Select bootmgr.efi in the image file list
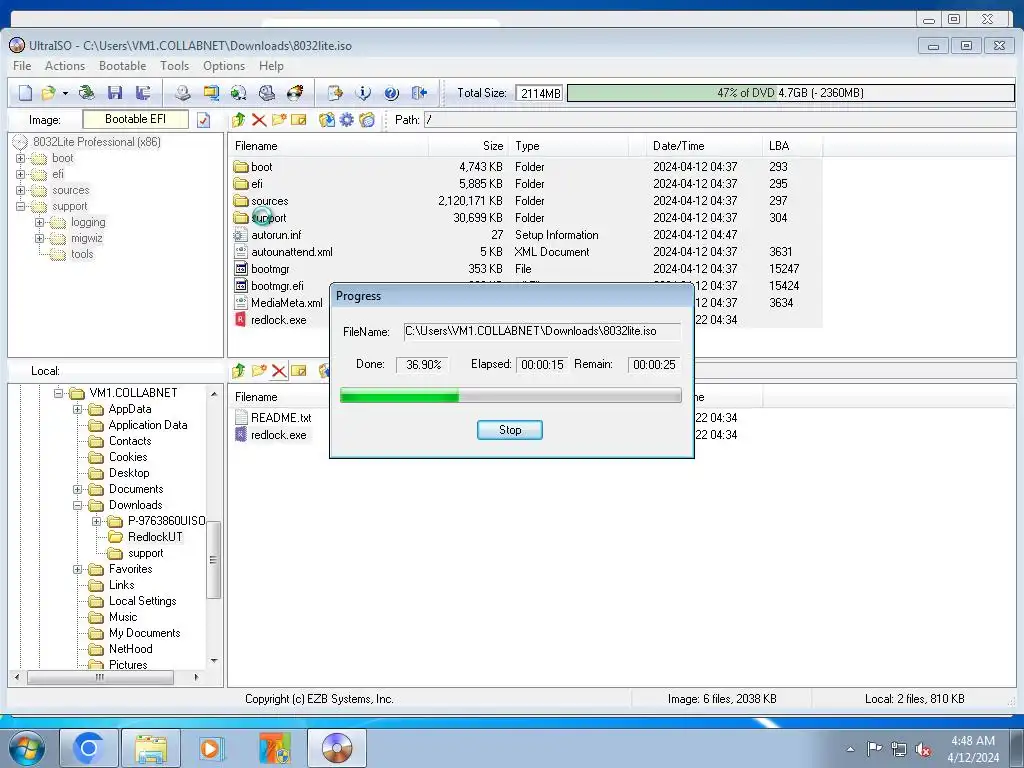The width and height of the screenshot is (1024, 768). (277, 286)
